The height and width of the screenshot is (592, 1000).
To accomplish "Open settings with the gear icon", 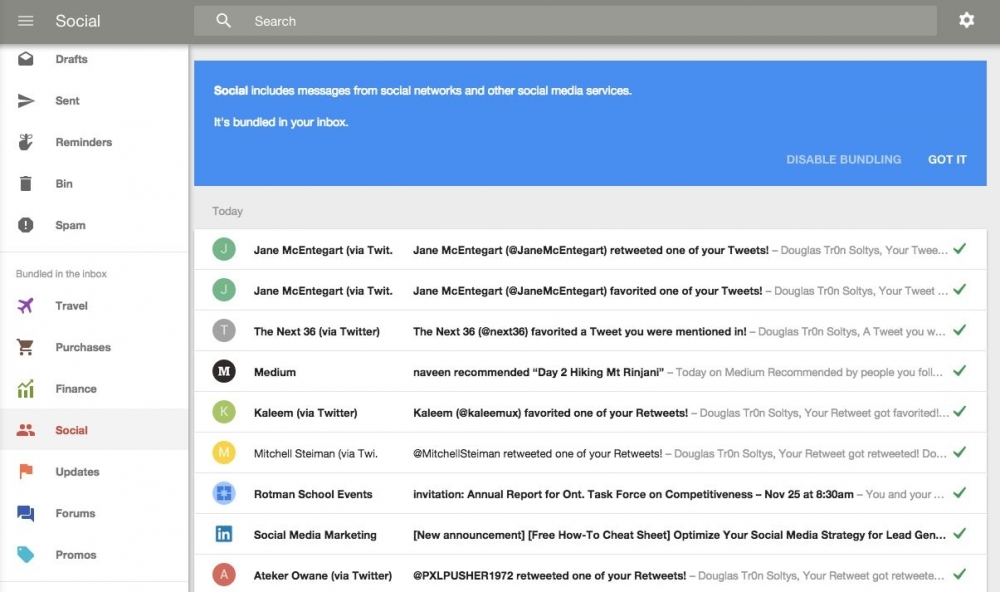I will point(966,20).
